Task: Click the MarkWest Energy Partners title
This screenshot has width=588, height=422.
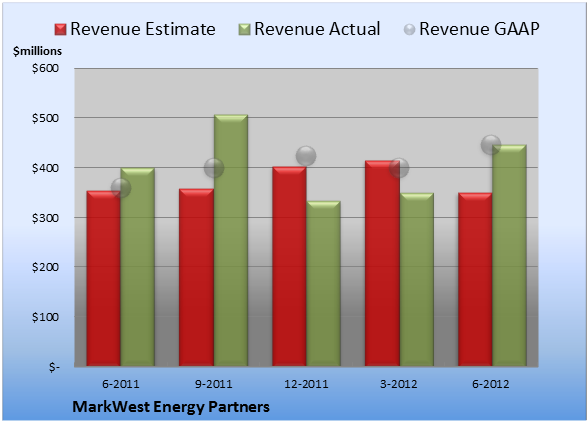Action: [171, 407]
